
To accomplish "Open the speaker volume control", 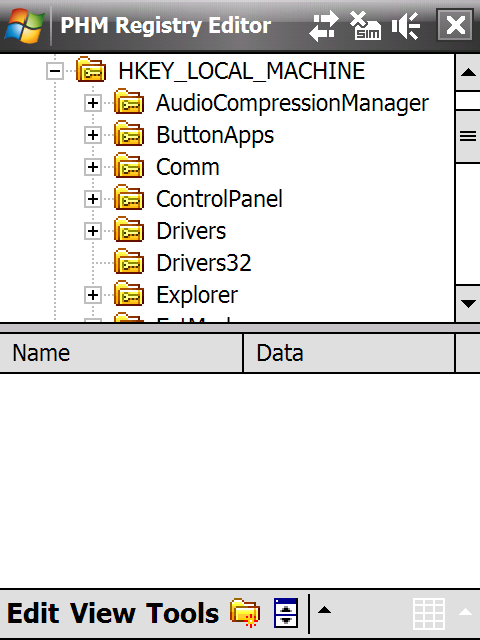I will tap(406, 26).
